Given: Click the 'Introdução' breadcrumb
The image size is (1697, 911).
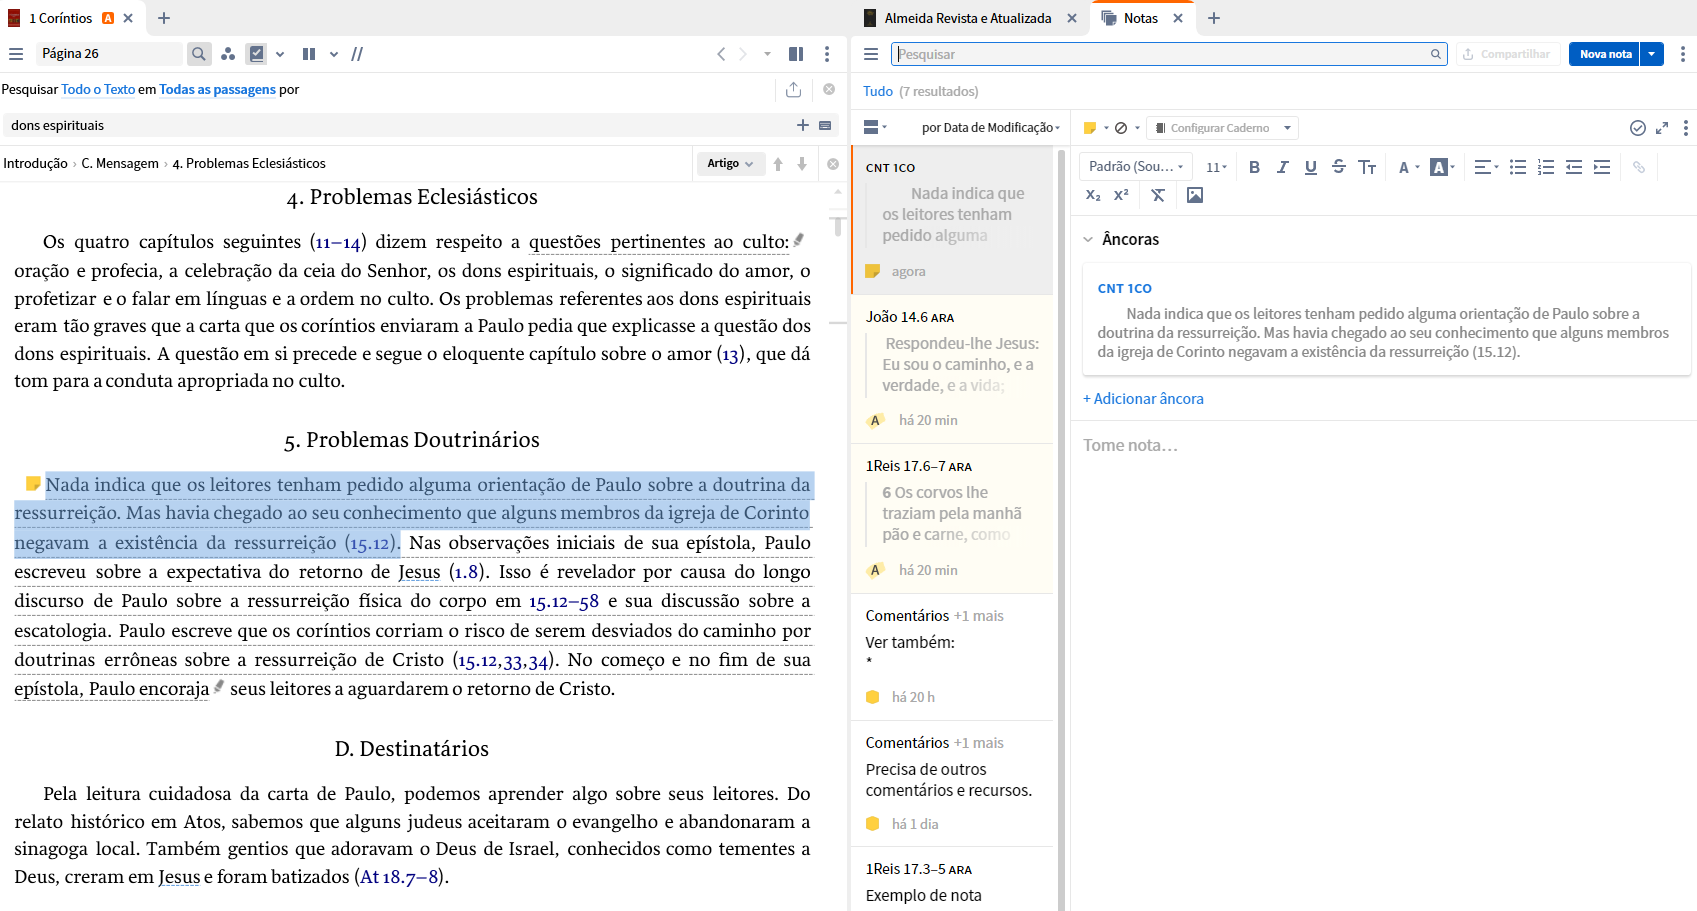Looking at the screenshot, I should click(x=35, y=163).
